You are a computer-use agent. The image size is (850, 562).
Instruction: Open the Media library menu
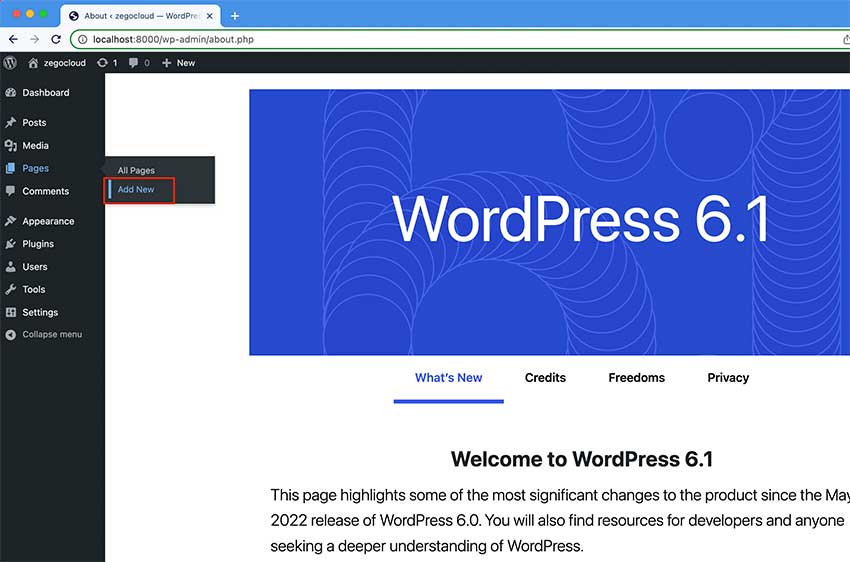tap(35, 145)
